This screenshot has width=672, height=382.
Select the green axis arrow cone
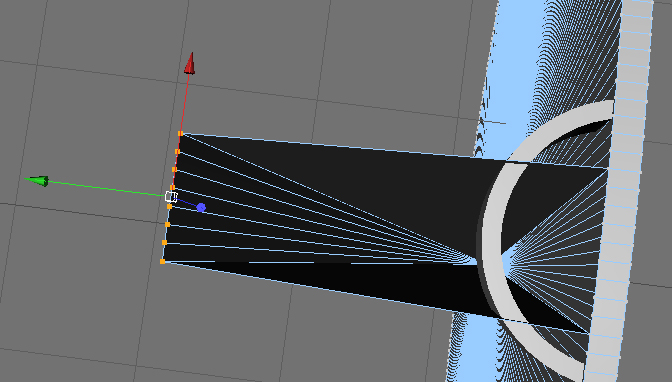click(37, 181)
